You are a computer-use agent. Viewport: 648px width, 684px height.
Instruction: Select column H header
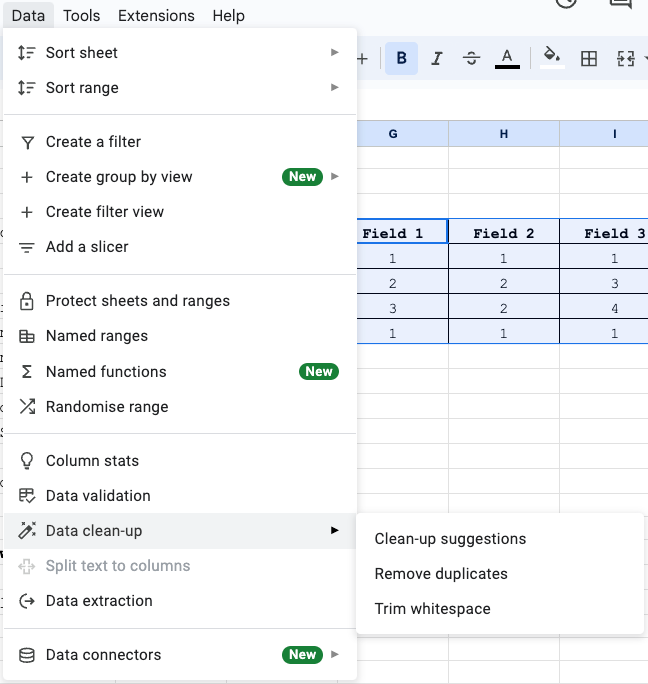[504, 134]
